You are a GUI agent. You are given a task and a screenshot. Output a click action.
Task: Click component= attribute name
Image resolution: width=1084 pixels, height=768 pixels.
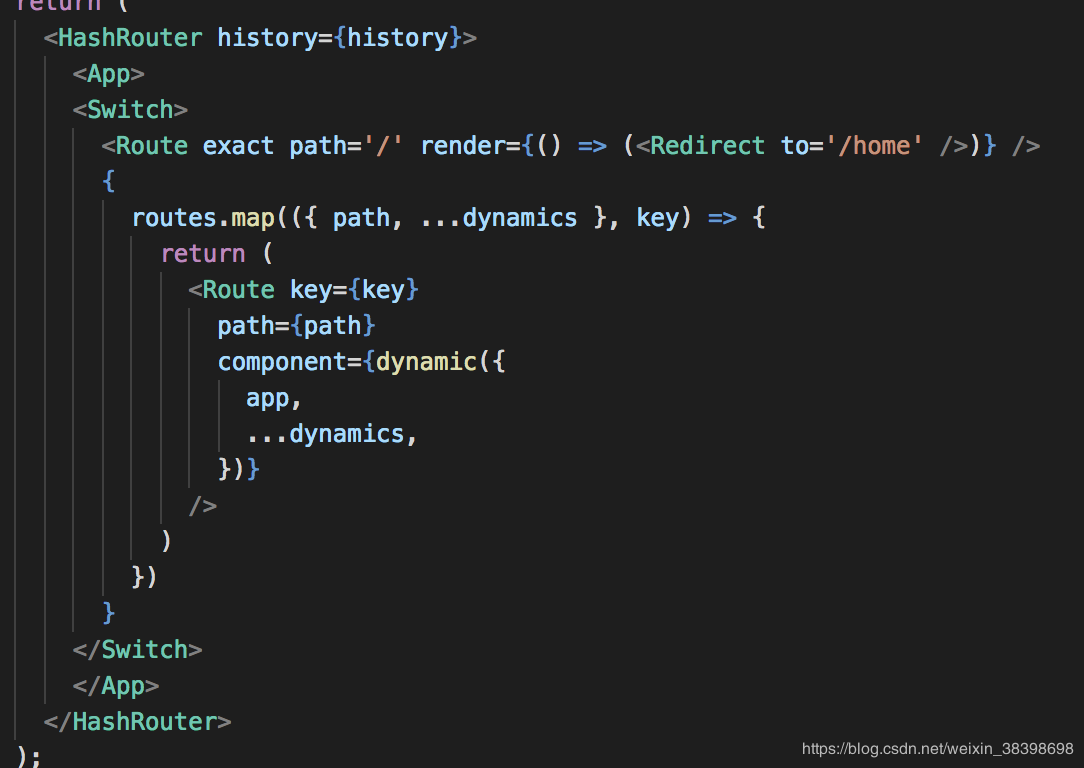[x=289, y=362]
